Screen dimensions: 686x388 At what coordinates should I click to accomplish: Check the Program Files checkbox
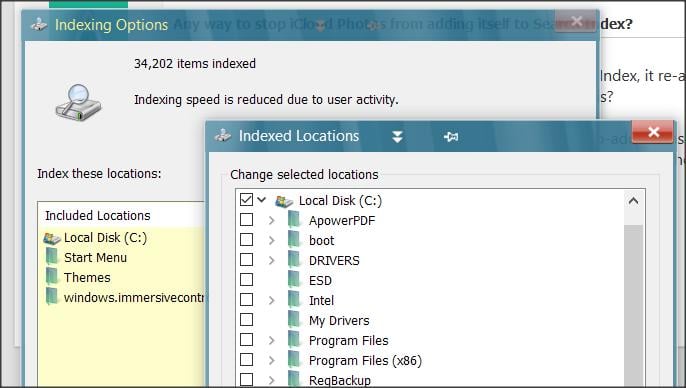pos(246,339)
